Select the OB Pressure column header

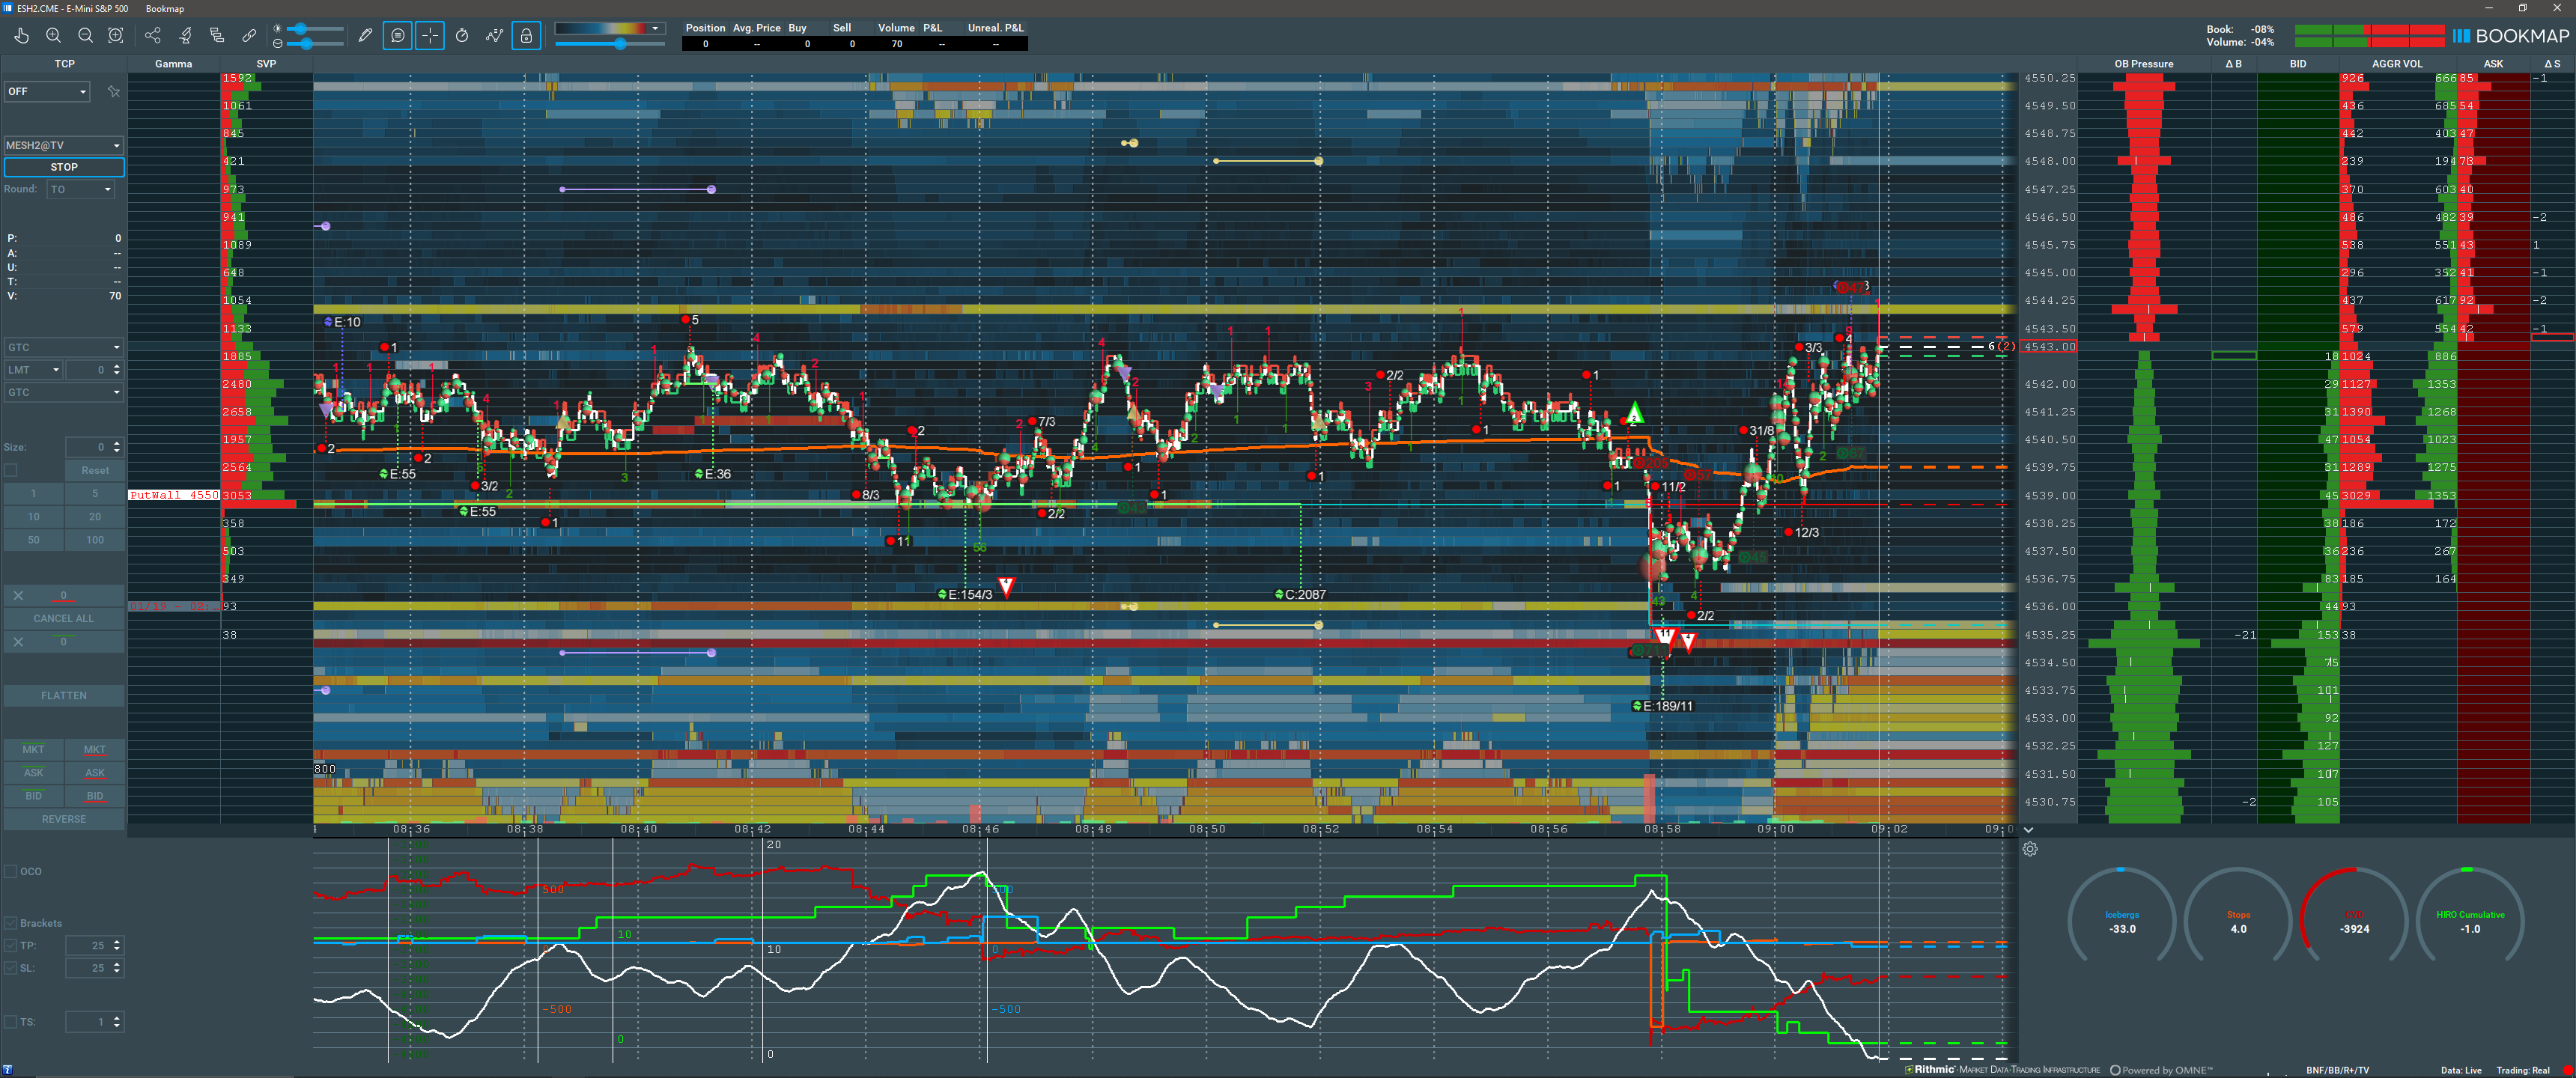tap(2143, 64)
